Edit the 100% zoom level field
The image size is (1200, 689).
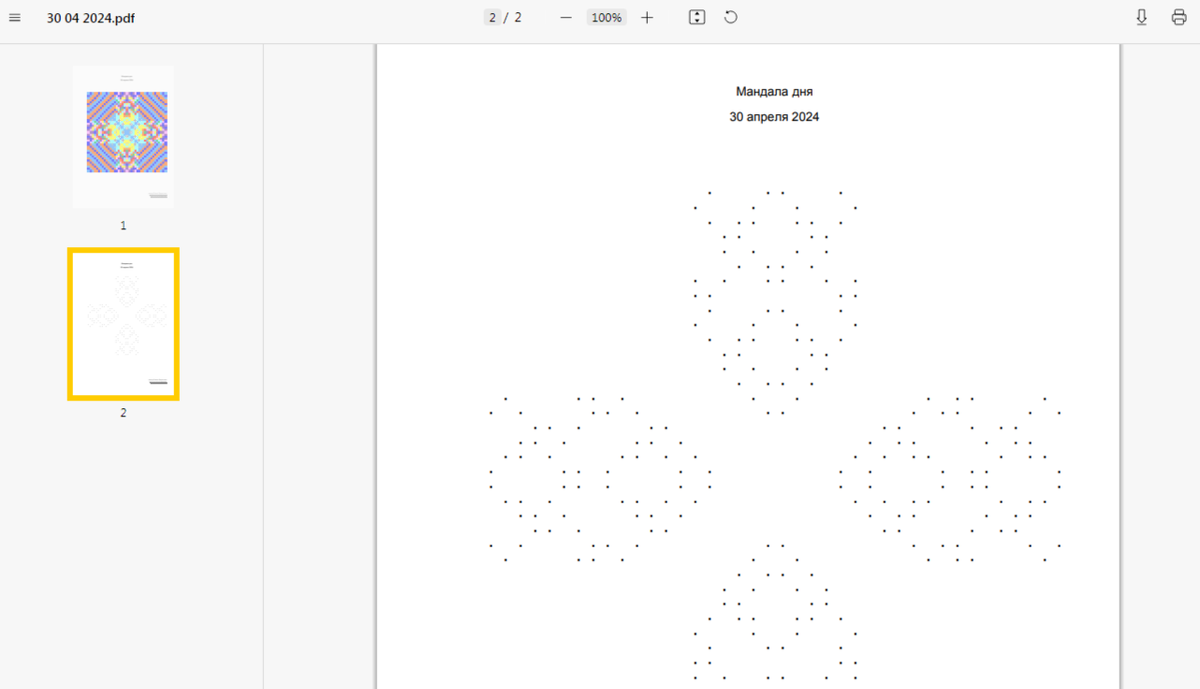[606, 18]
